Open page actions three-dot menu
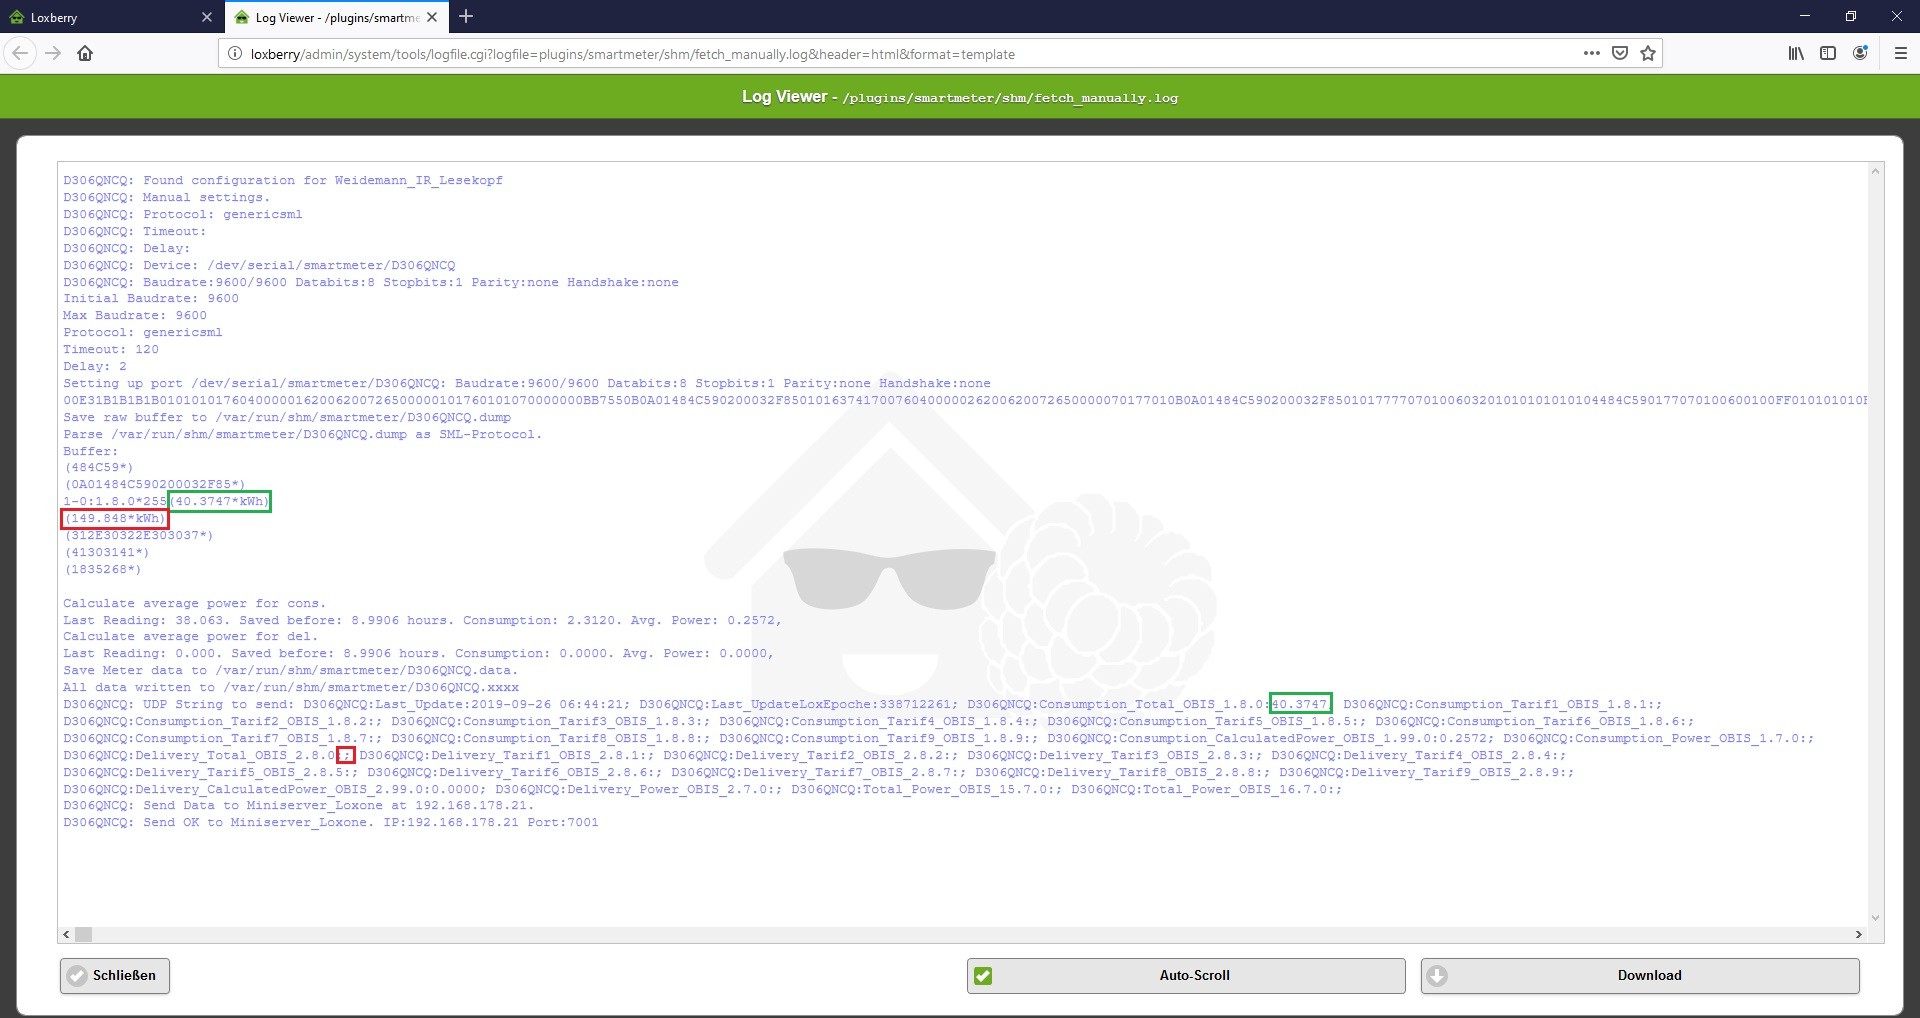 pyautogui.click(x=1592, y=54)
